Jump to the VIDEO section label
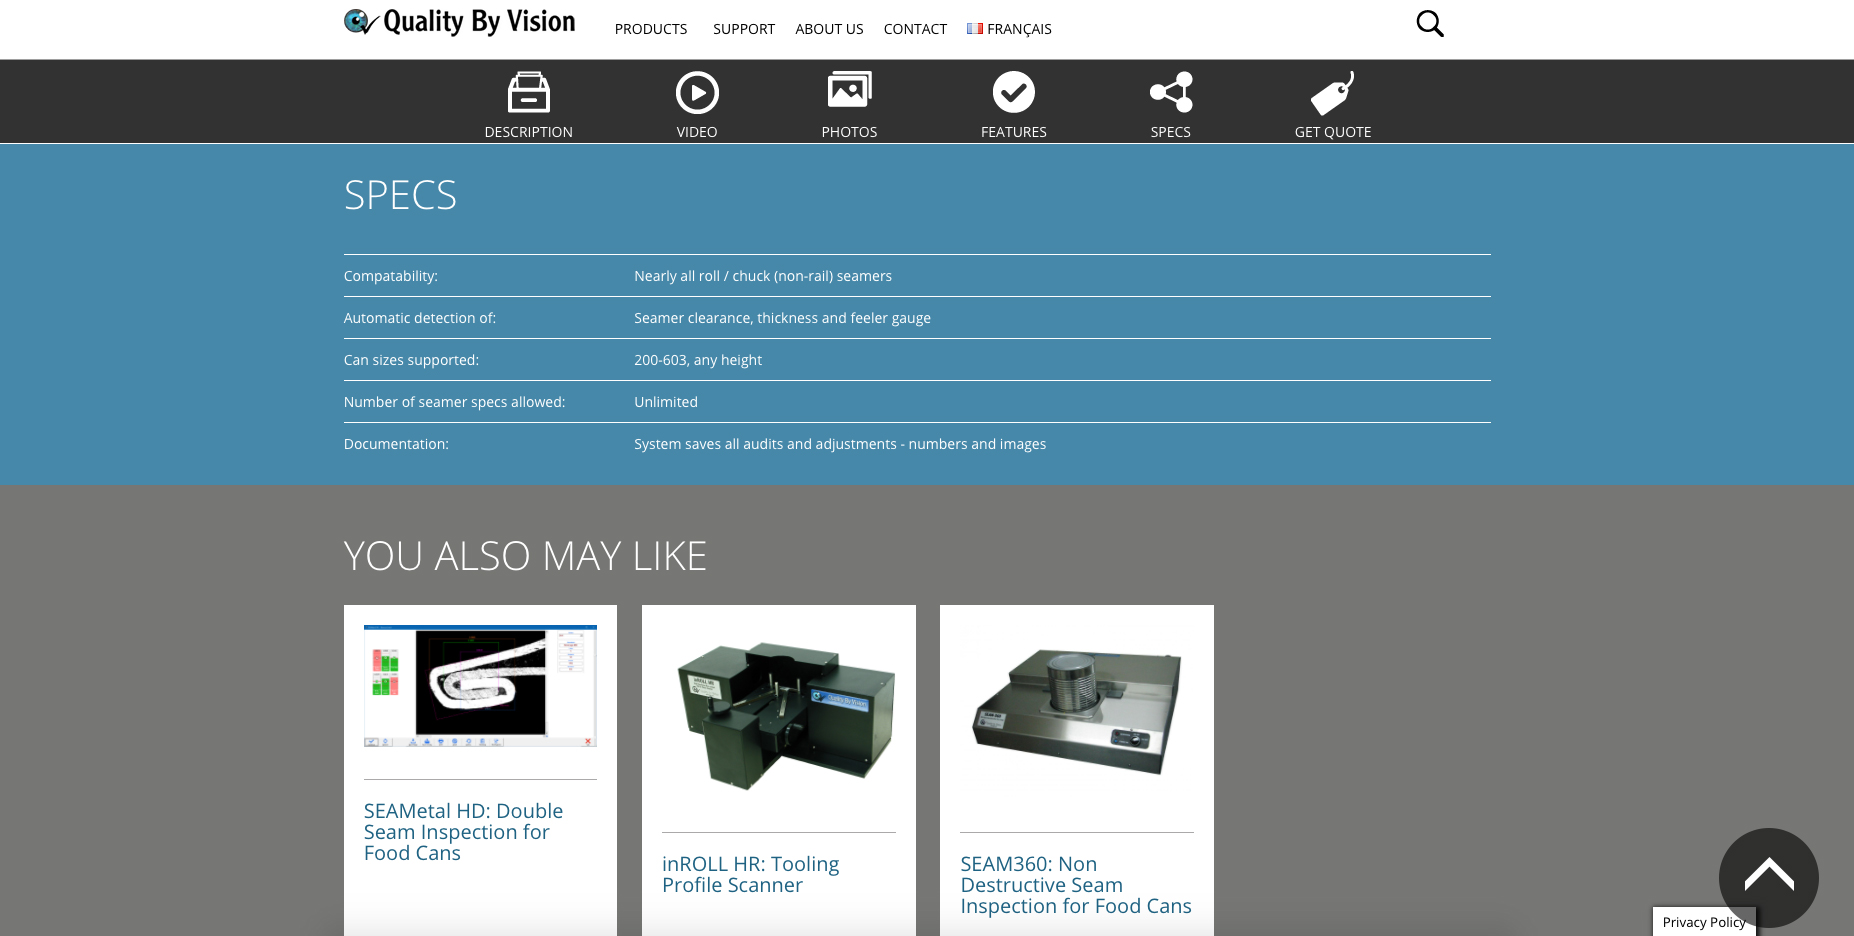 tap(697, 132)
